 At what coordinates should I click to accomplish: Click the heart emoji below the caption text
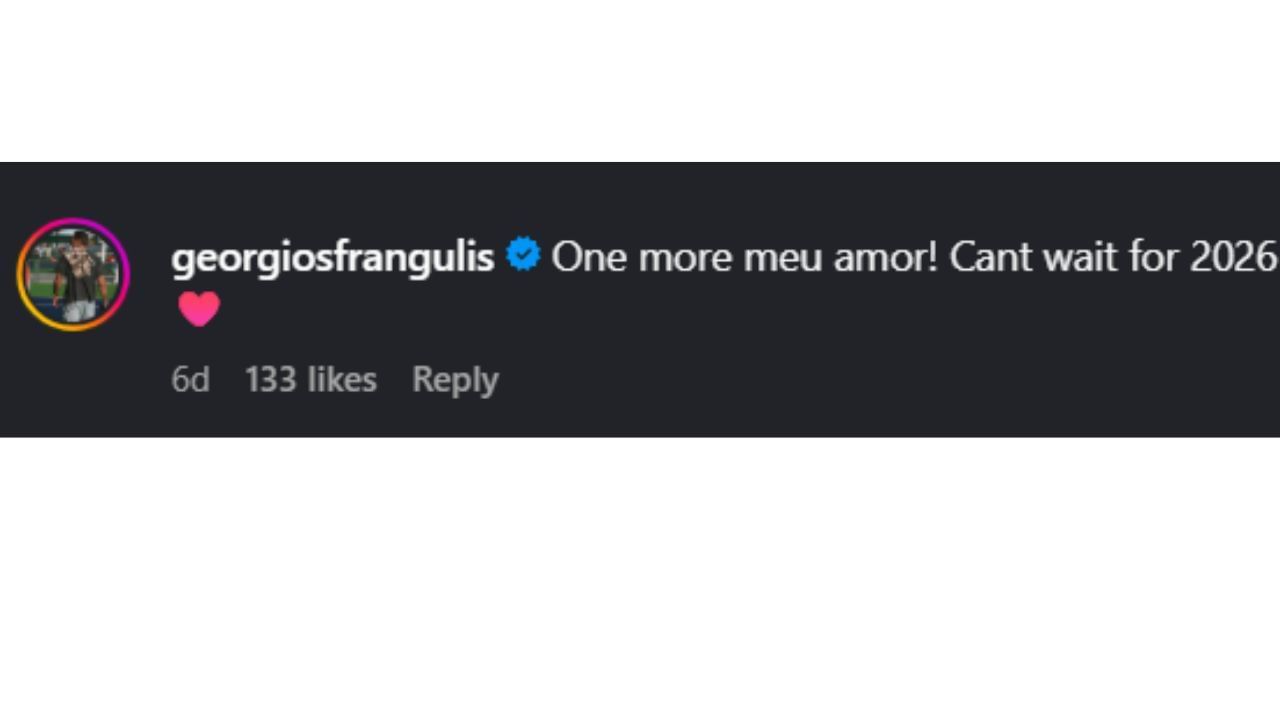pyautogui.click(x=198, y=309)
